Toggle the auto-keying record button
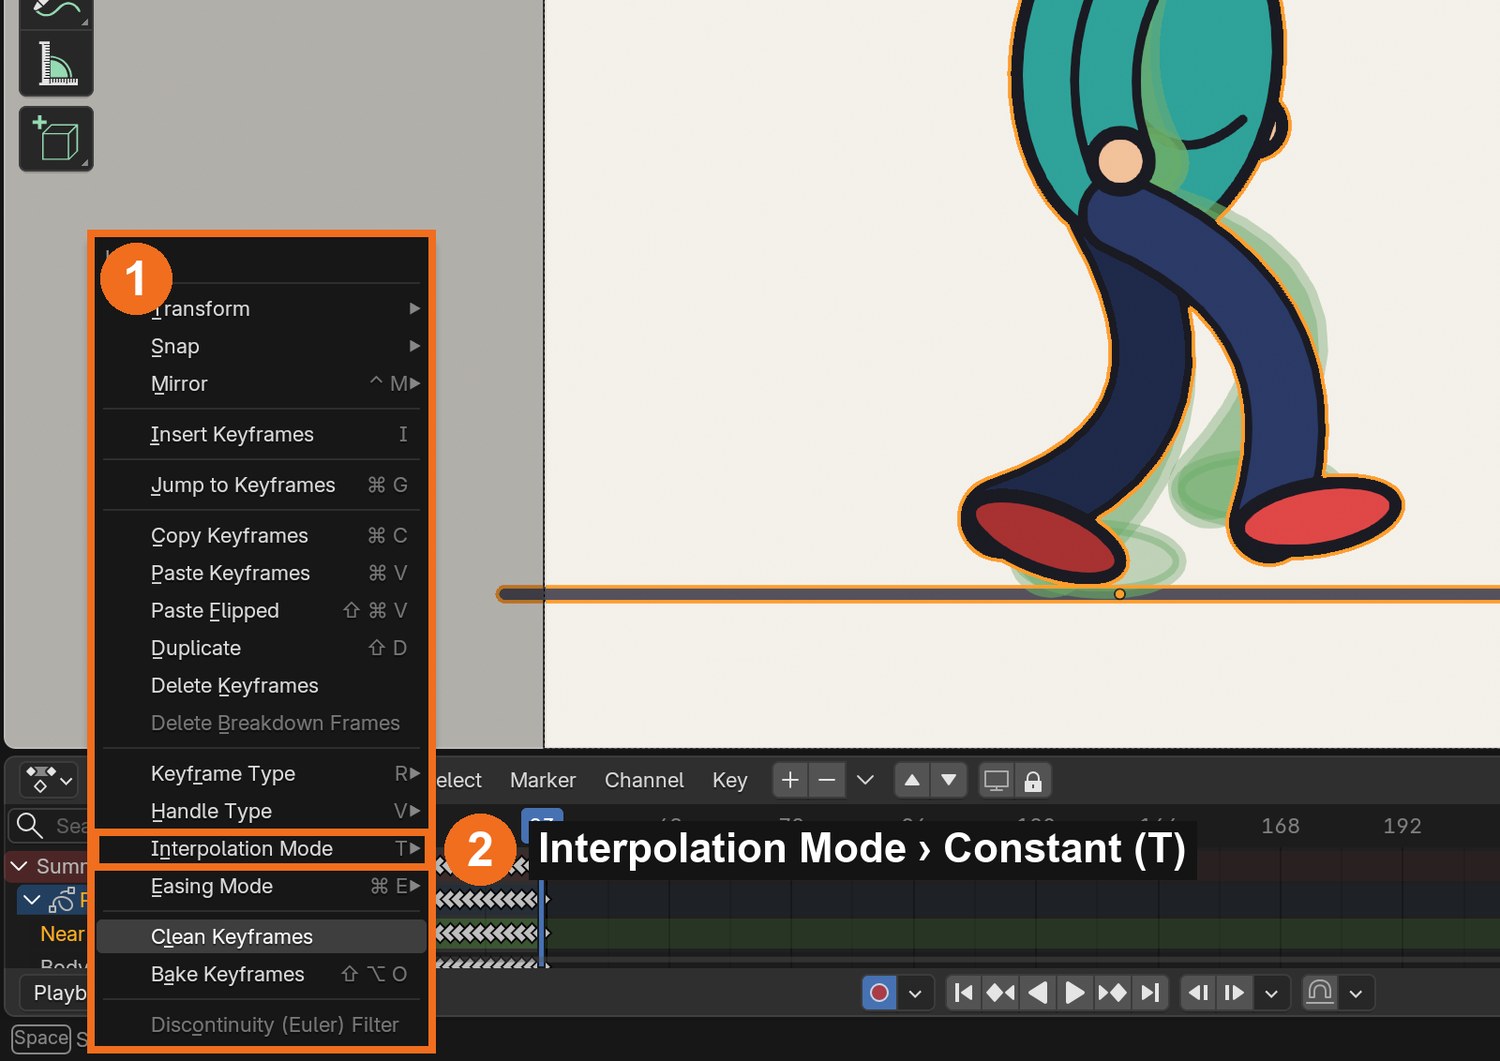1500x1061 pixels. click(879, 992)
